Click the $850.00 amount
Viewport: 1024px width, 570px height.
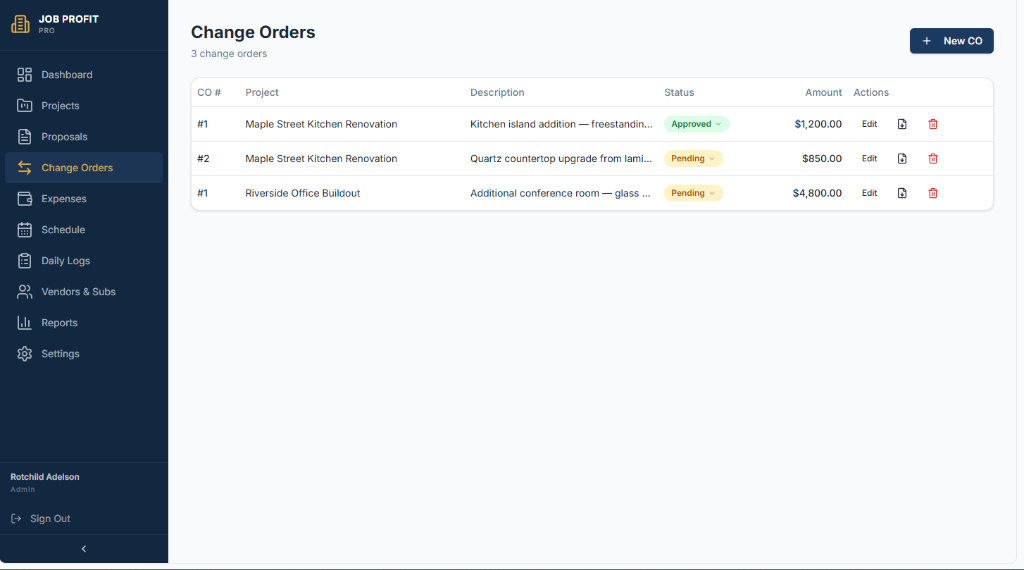[x=822, y=159]
